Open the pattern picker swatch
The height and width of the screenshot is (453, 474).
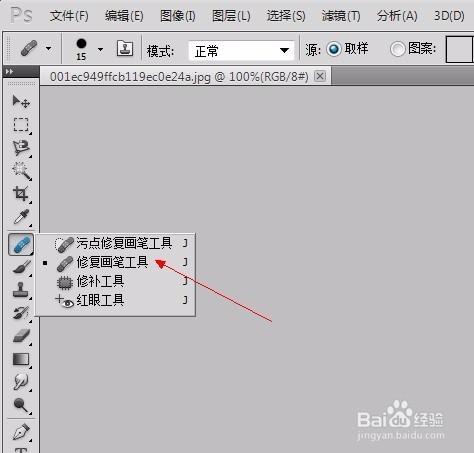pyautogui.click(x=459, y=49)
